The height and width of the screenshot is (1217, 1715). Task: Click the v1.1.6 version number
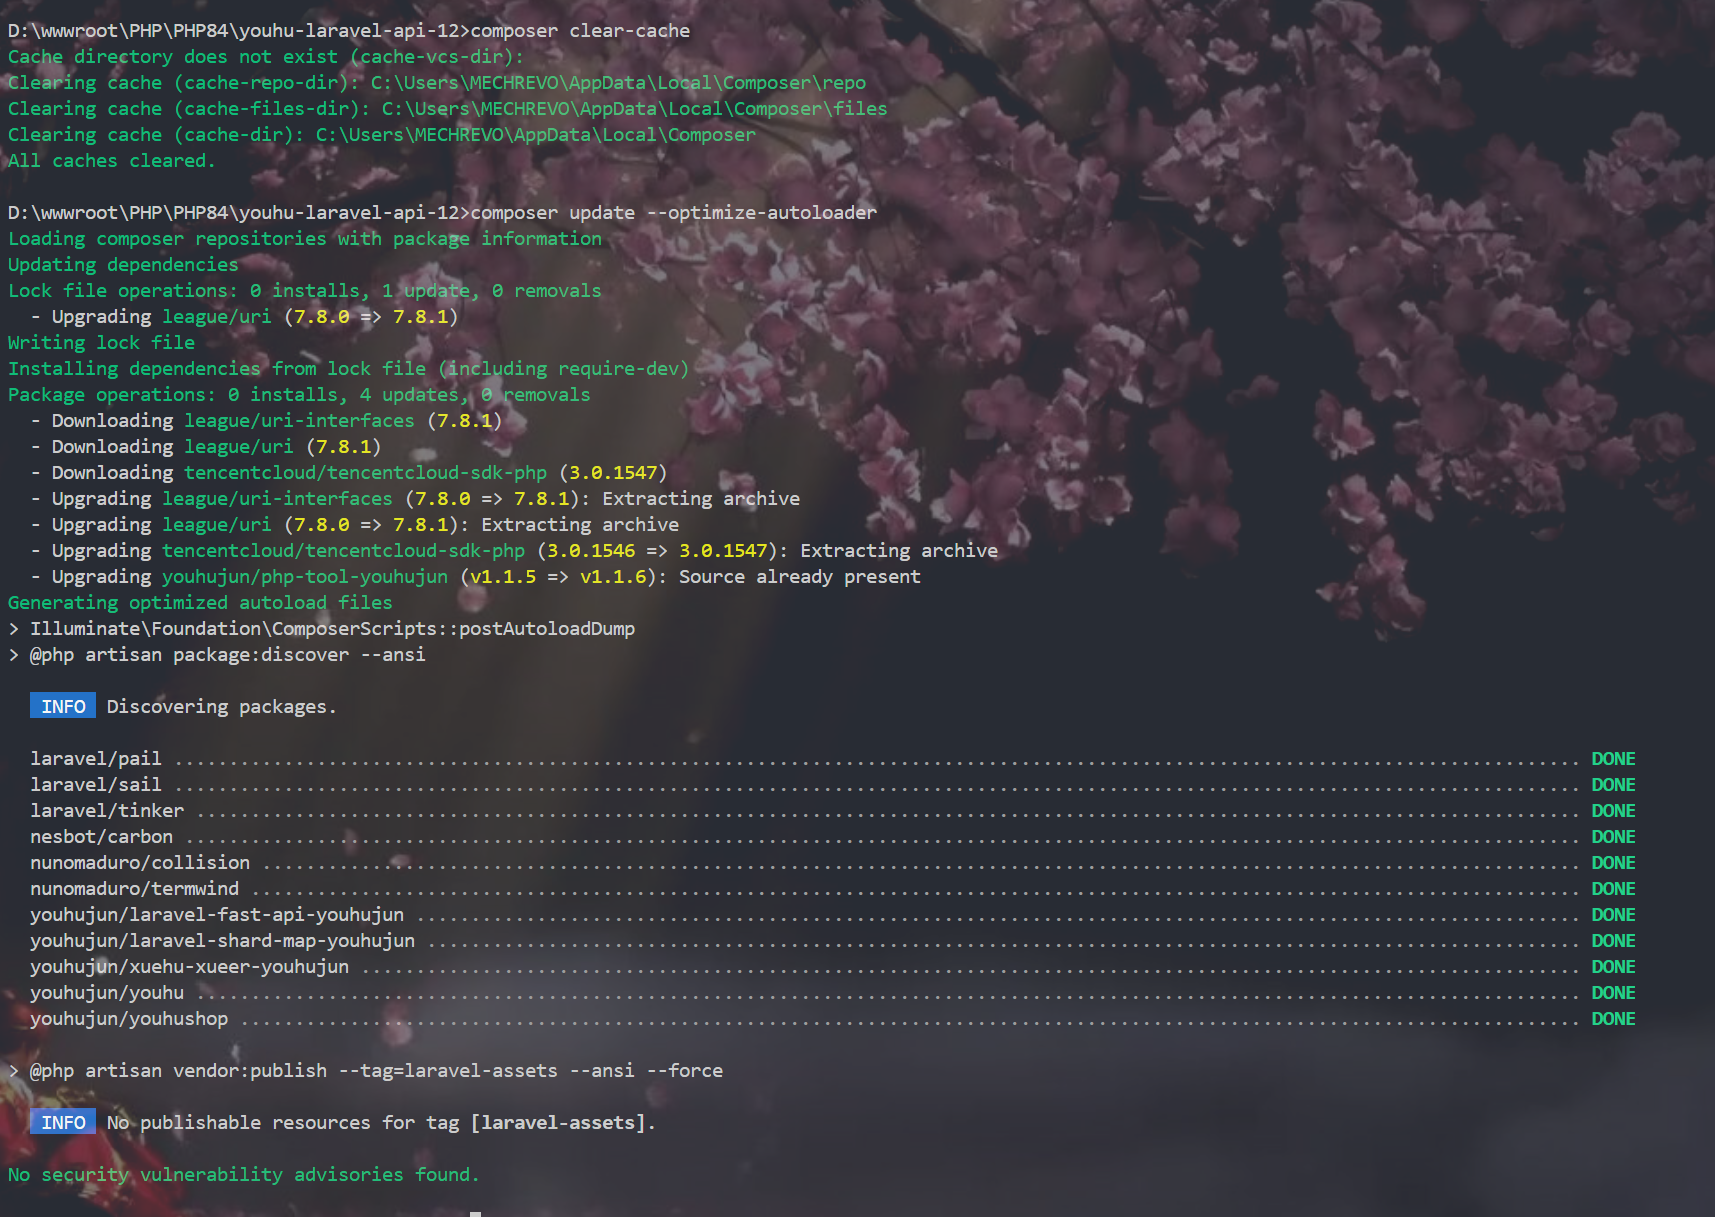[x=614, y=577]
